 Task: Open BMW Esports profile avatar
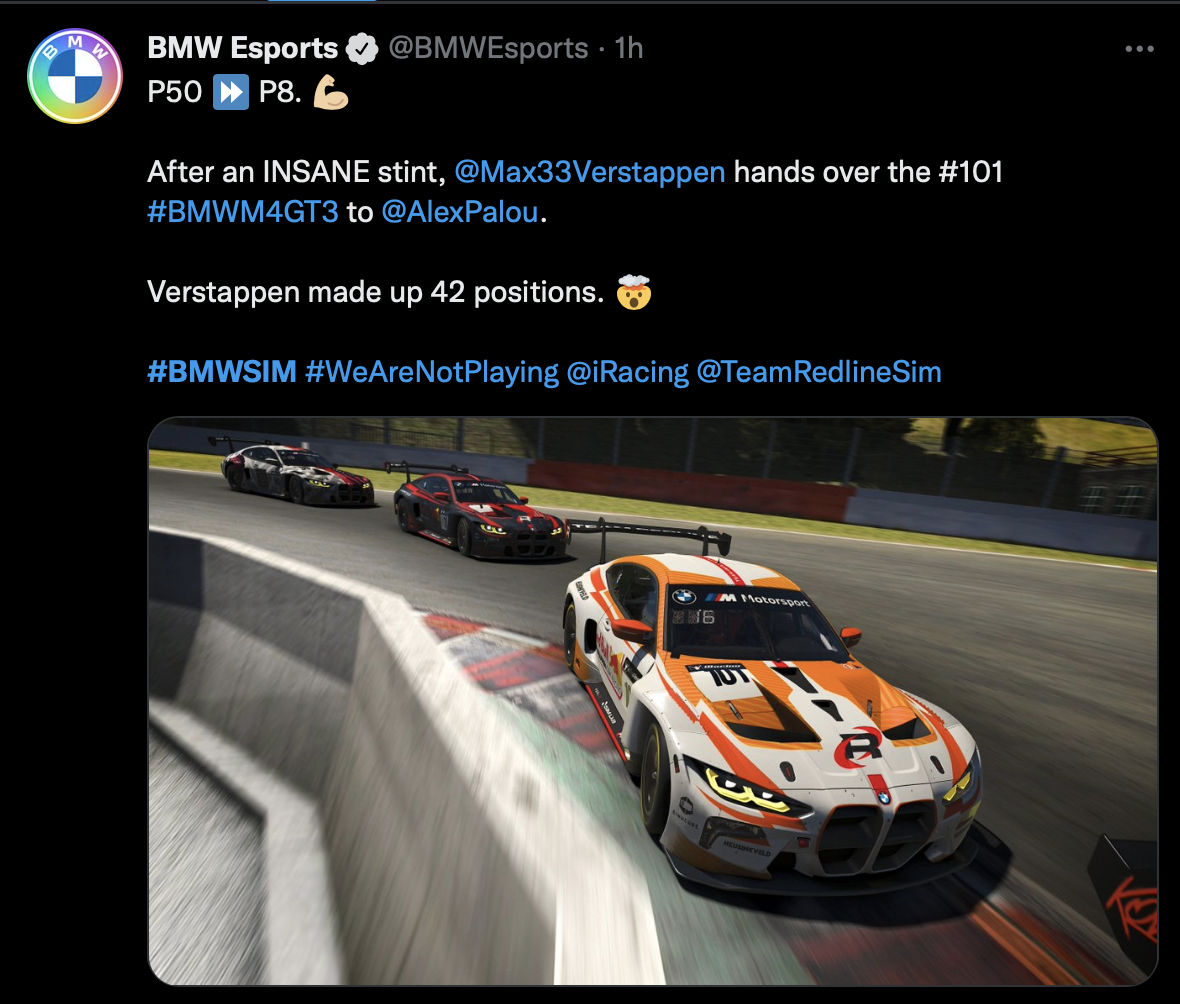point(75,76)
